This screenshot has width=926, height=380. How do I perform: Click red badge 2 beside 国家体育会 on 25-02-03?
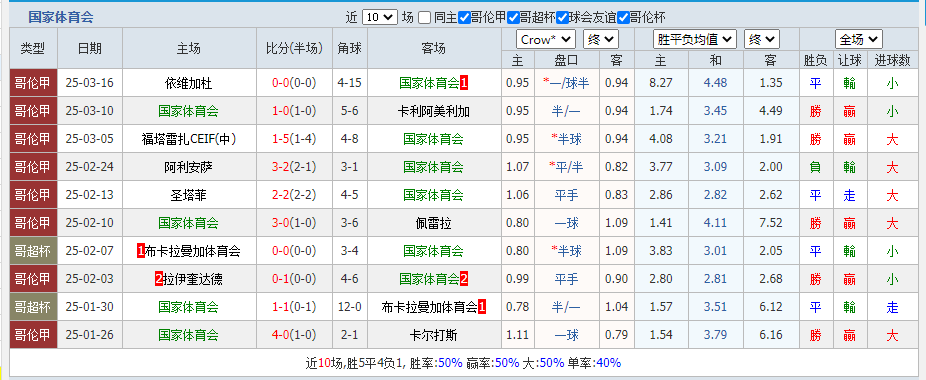(464, 279)
